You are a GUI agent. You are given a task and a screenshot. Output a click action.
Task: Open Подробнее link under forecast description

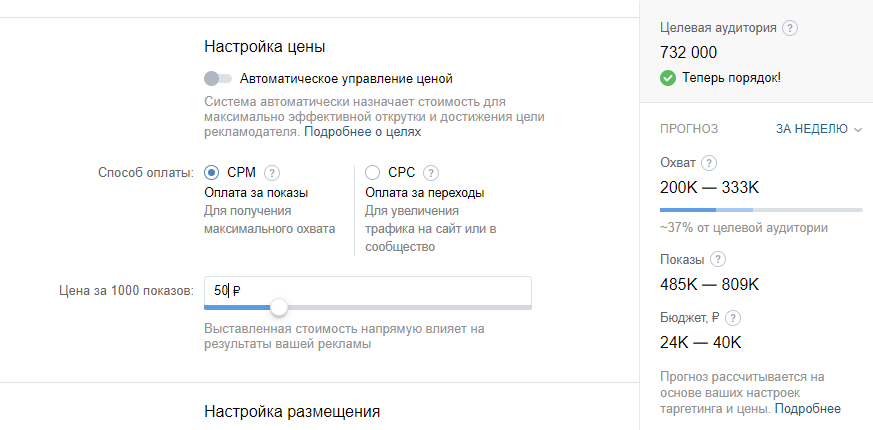[808, 409]
